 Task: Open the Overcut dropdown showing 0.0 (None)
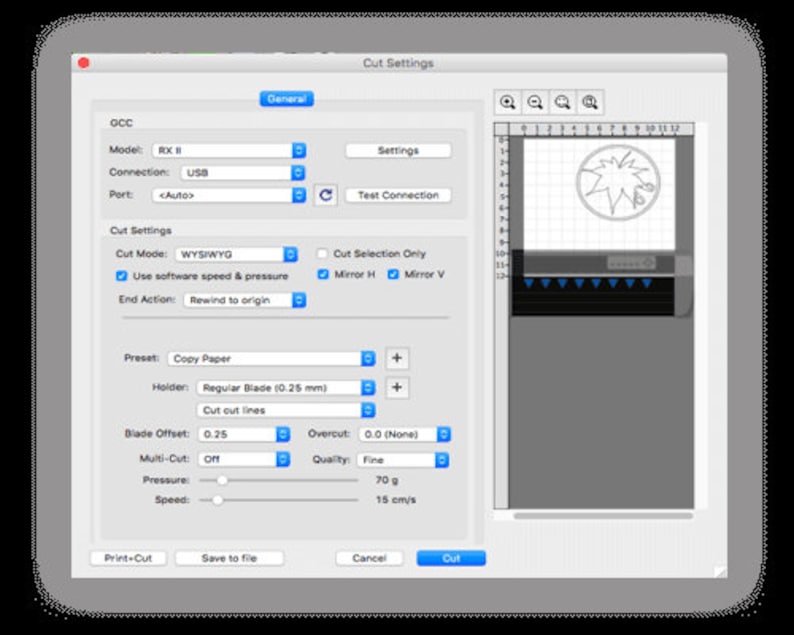[405, 434]
